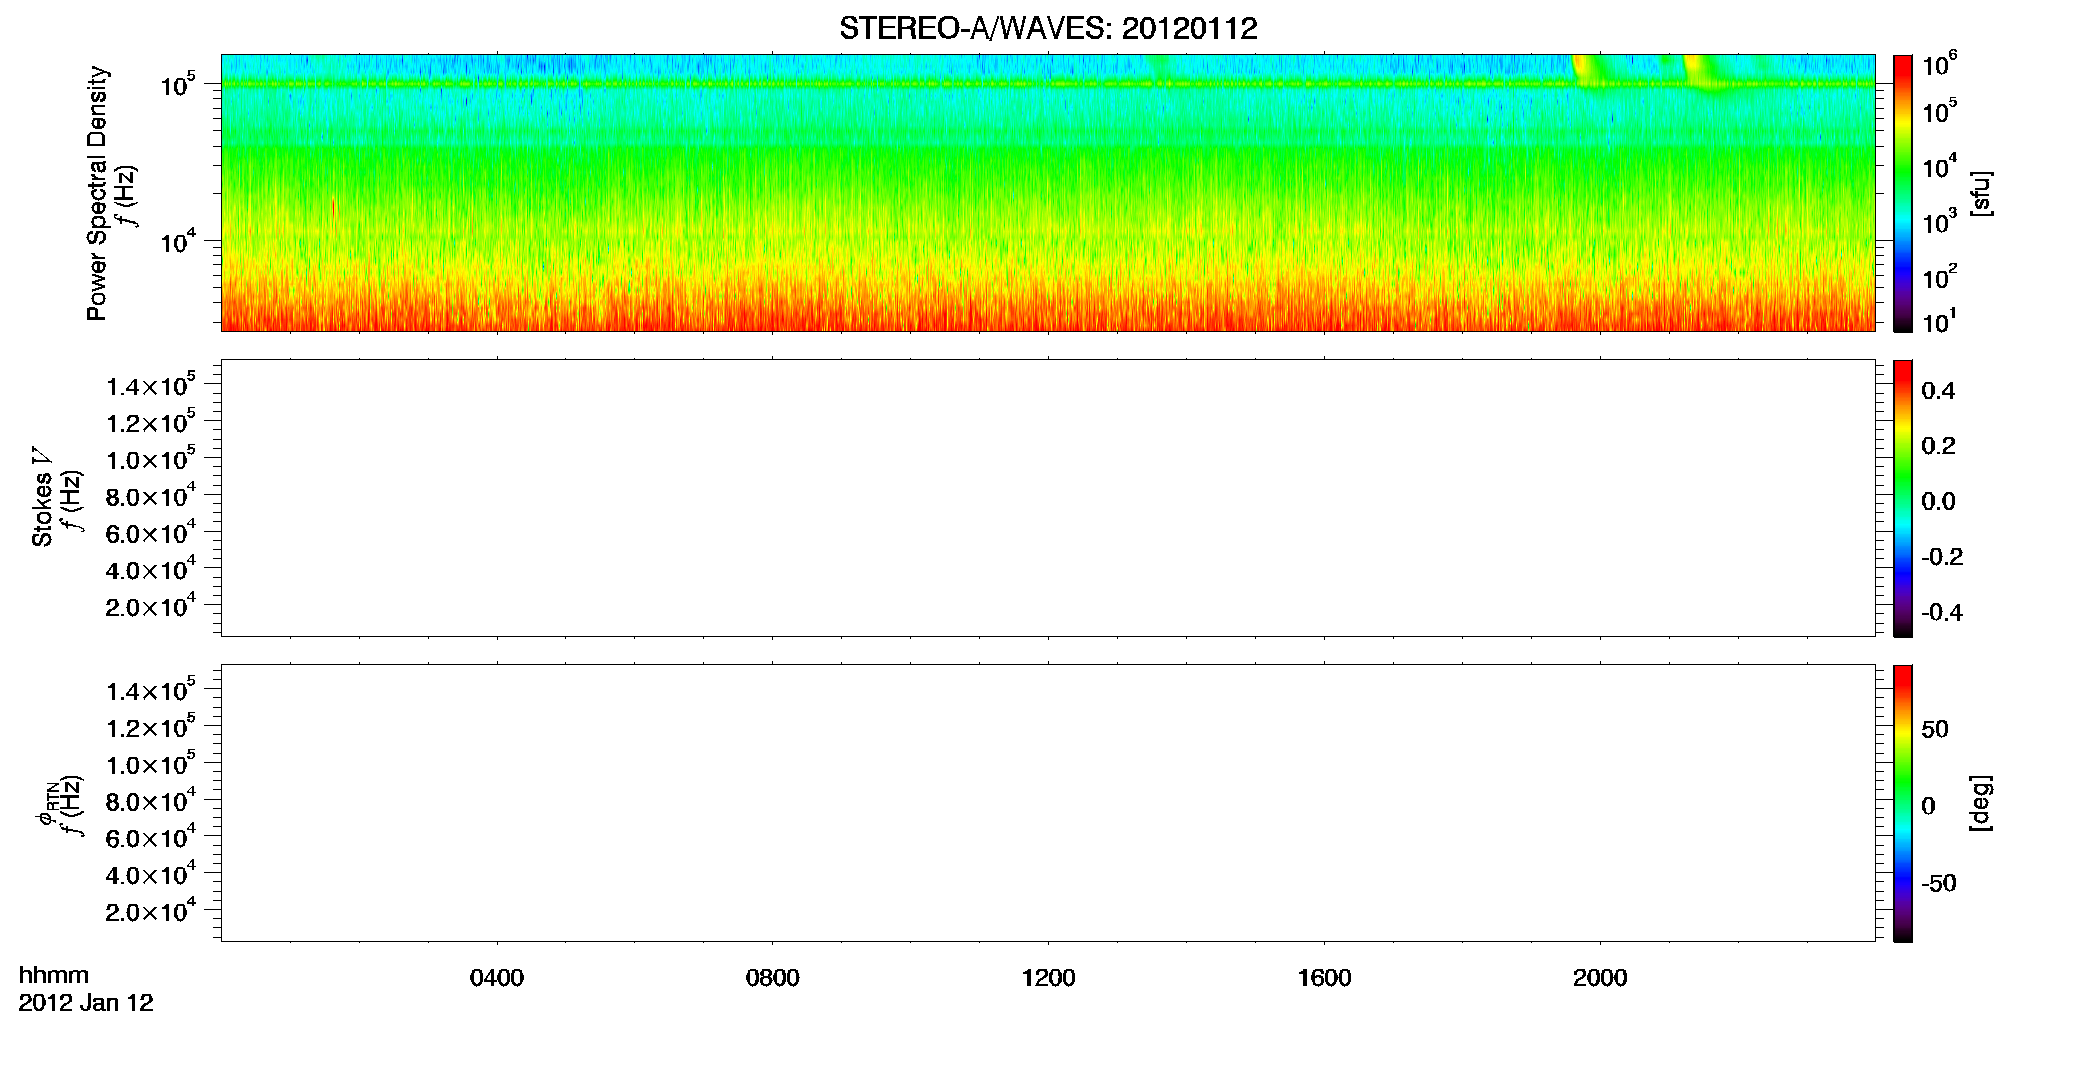Viewport: 2096px width, 1080px height.
Task: Click the STEREO-A/WAVES: 20120112 plot title
Action: 1048,29
